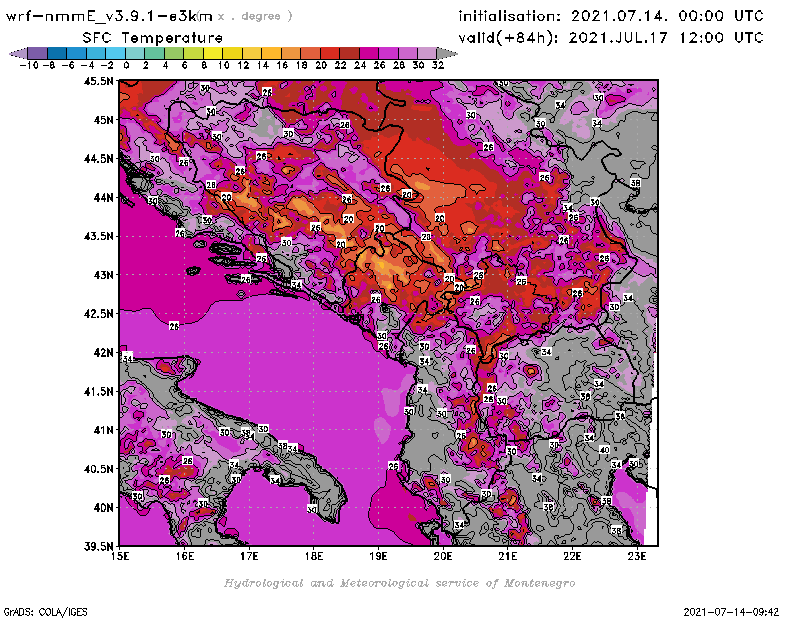Click the legend value label '-10'

29,65
